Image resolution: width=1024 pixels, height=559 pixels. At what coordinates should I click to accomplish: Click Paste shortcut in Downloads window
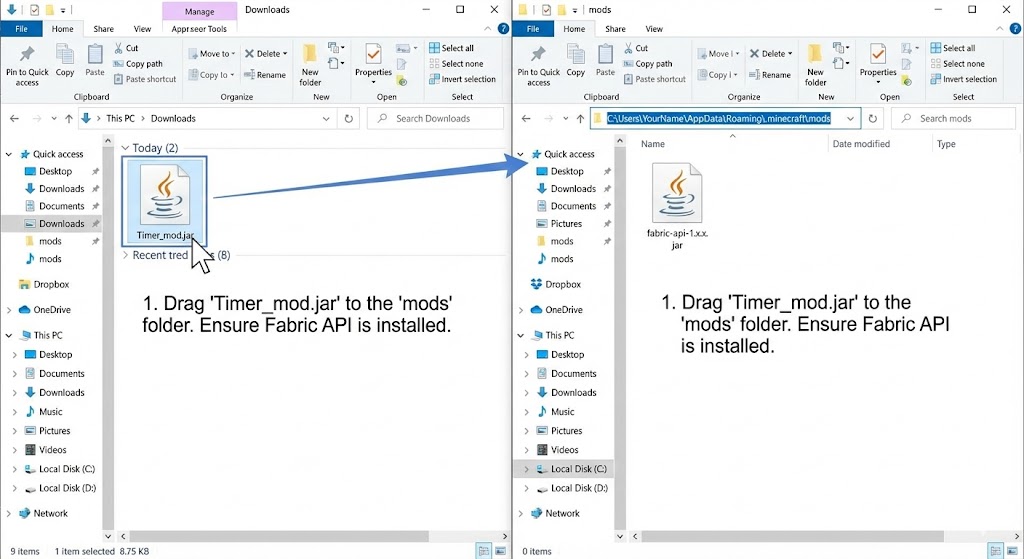point(145,79)
